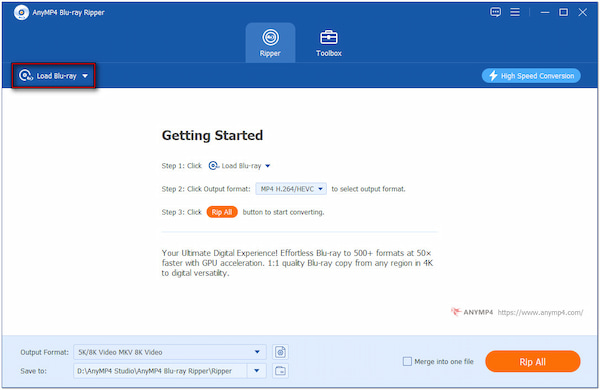Click Load Blu-ray in Step 1
Screen dimensions: 600x390
pyautogui.click(x=239, y=166)
